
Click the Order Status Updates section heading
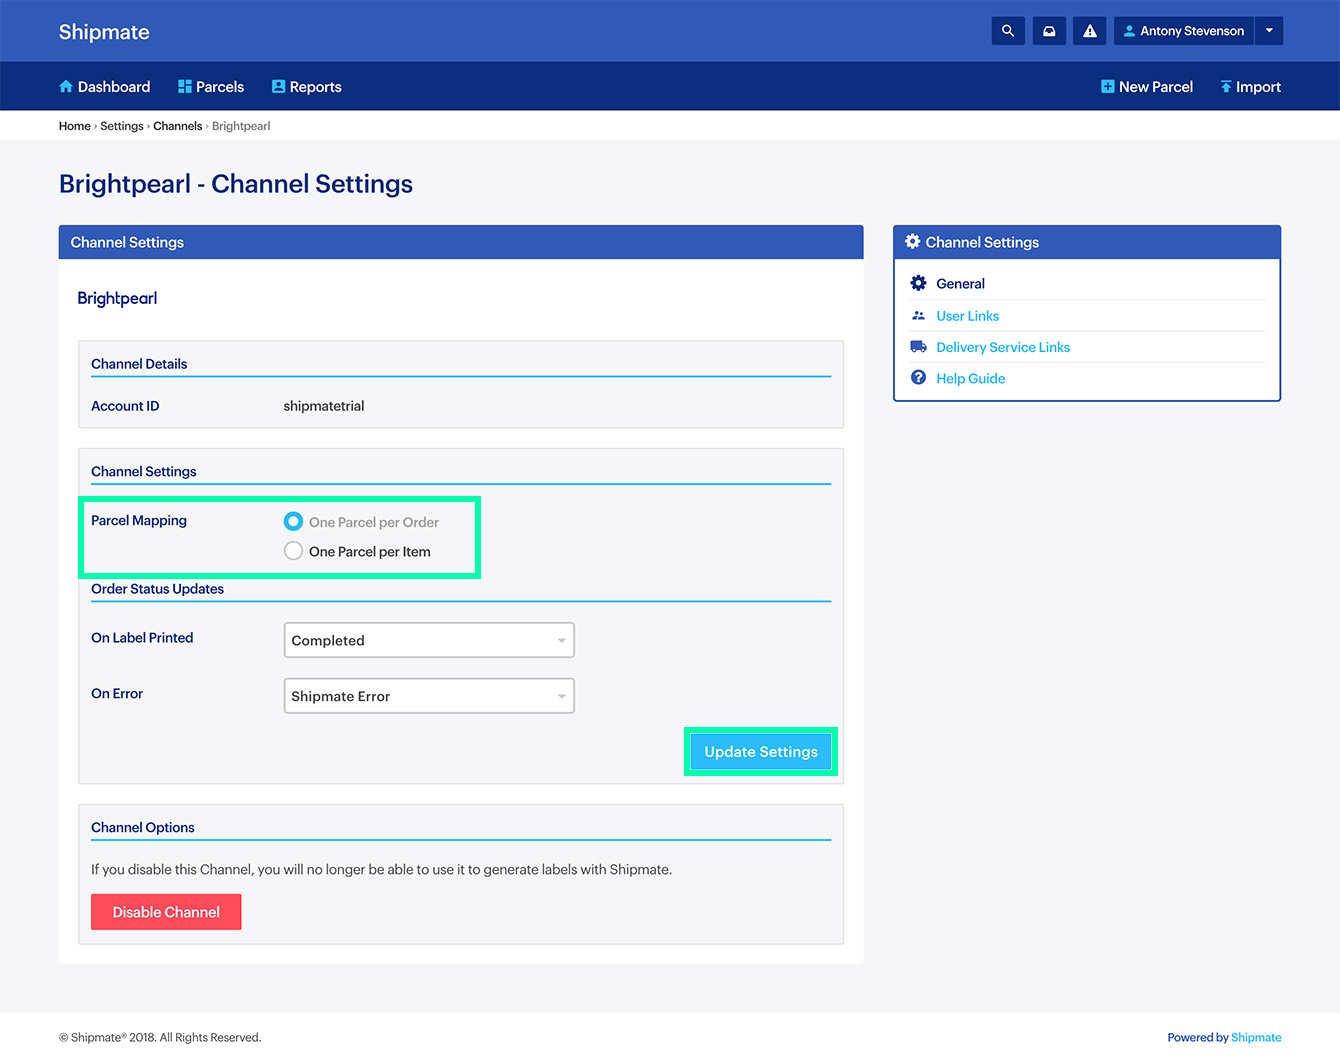coord(158,589)
